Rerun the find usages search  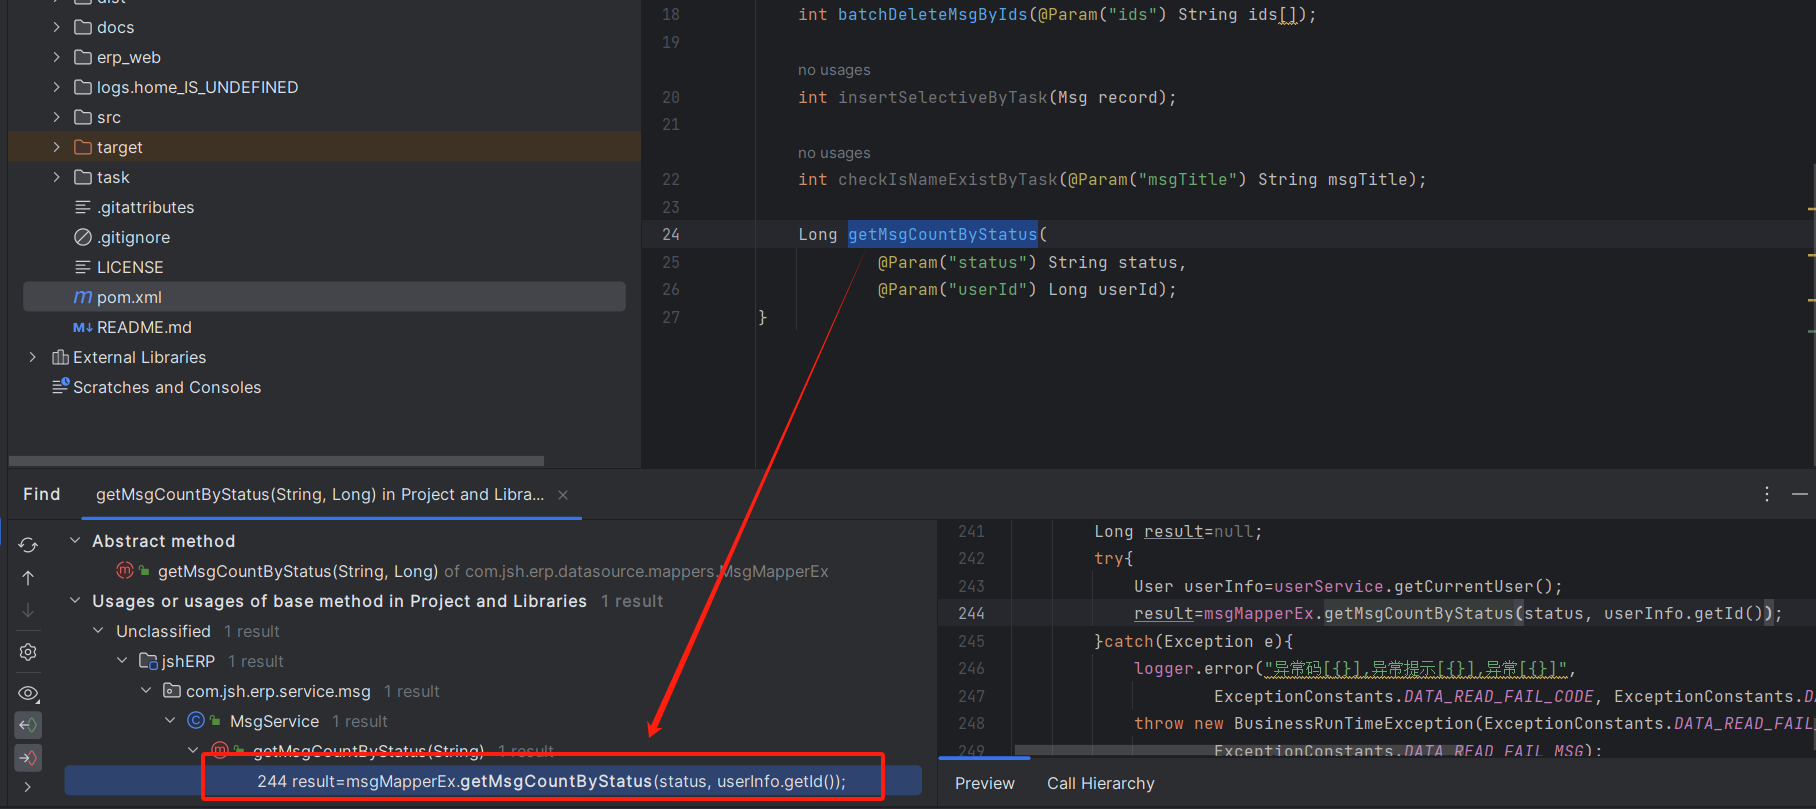click(28, 544)
